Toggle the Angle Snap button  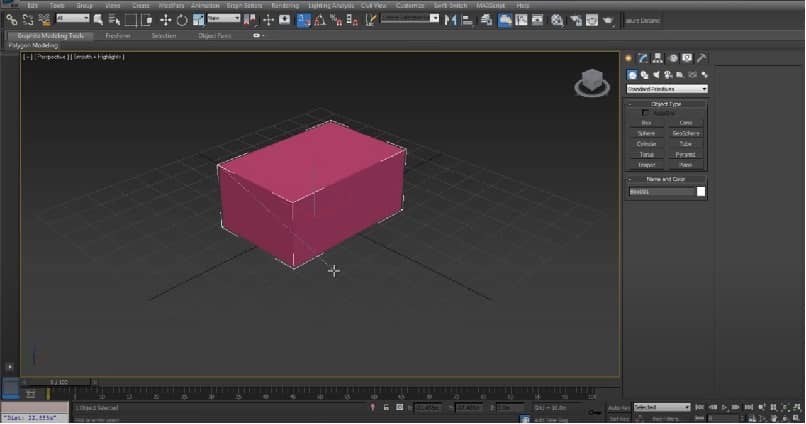click(319, 20)
